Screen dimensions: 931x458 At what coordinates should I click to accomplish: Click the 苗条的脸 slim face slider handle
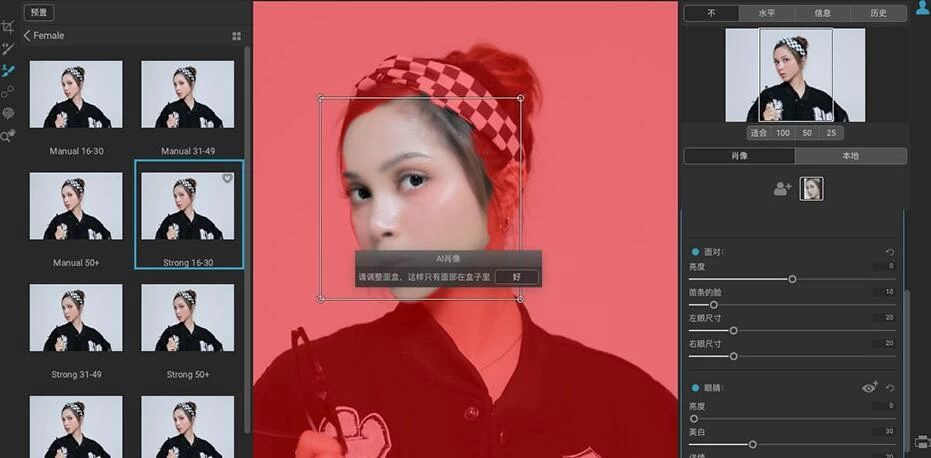point(714,304)
